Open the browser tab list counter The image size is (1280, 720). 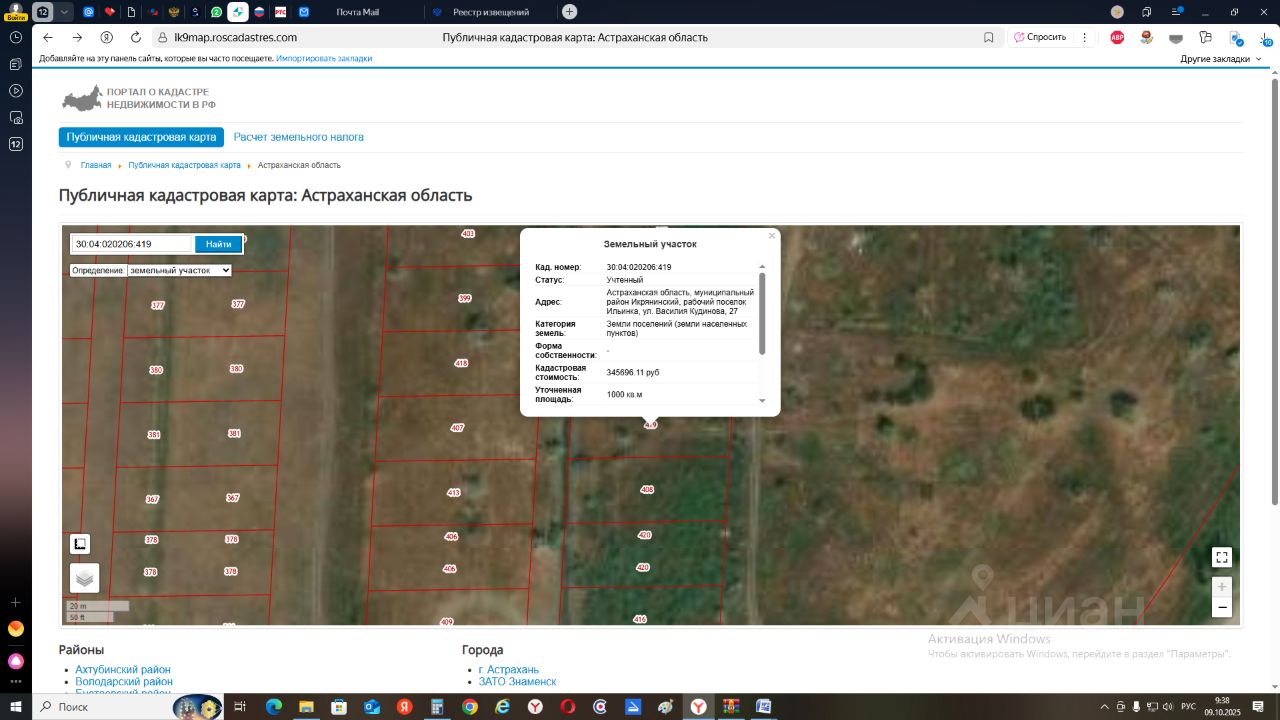click(x=43, y=12)
